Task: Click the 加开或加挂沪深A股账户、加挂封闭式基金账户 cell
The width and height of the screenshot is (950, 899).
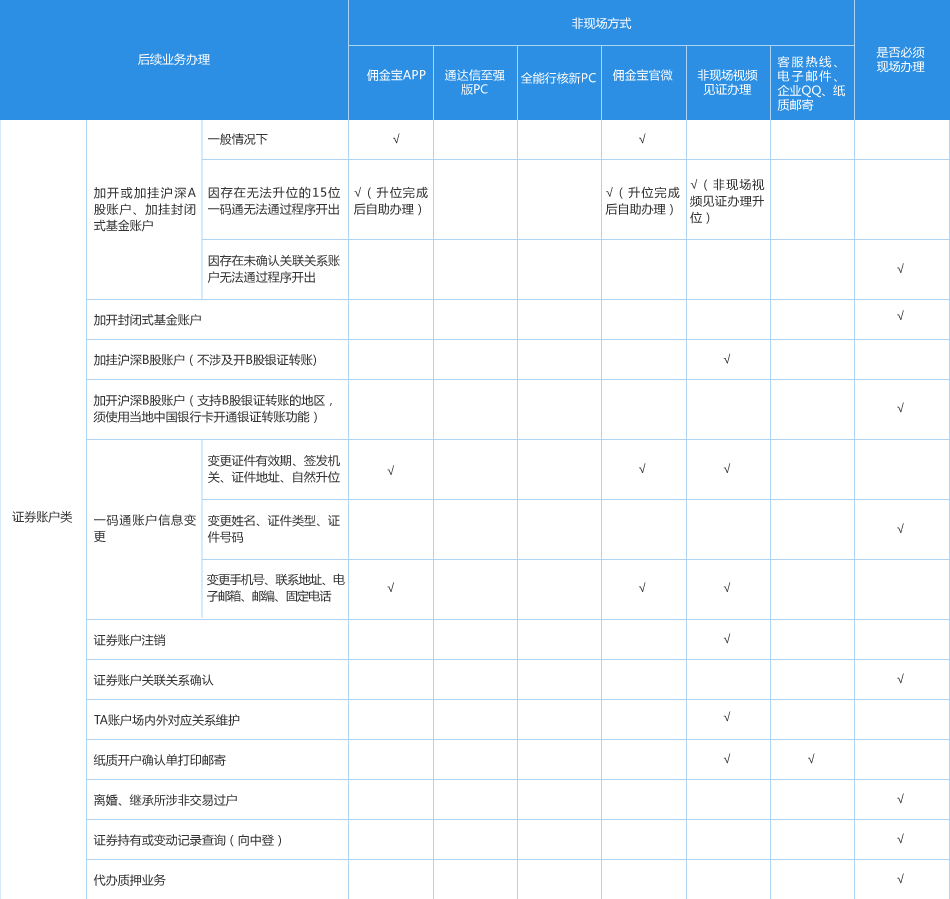Action: (144, 210)
